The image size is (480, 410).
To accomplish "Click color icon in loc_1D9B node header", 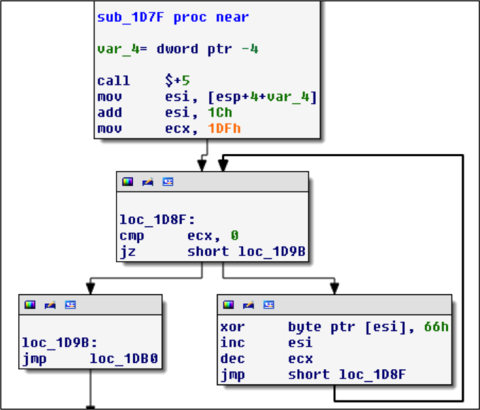I will 30,305.
